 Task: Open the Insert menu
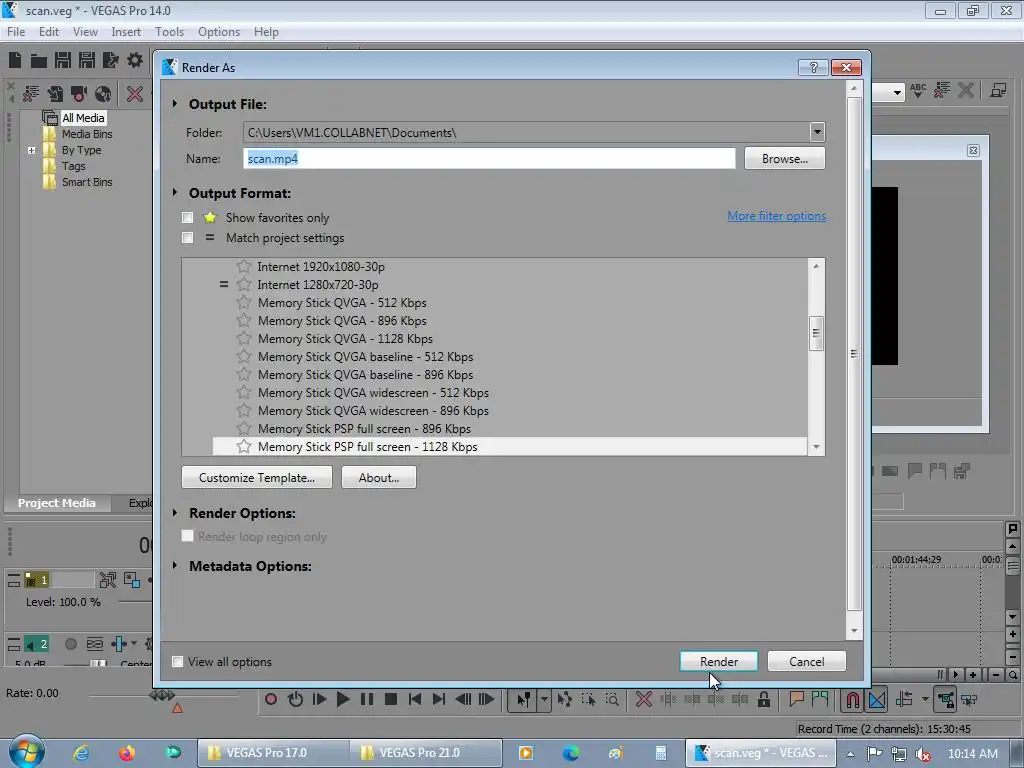[126, 31]
